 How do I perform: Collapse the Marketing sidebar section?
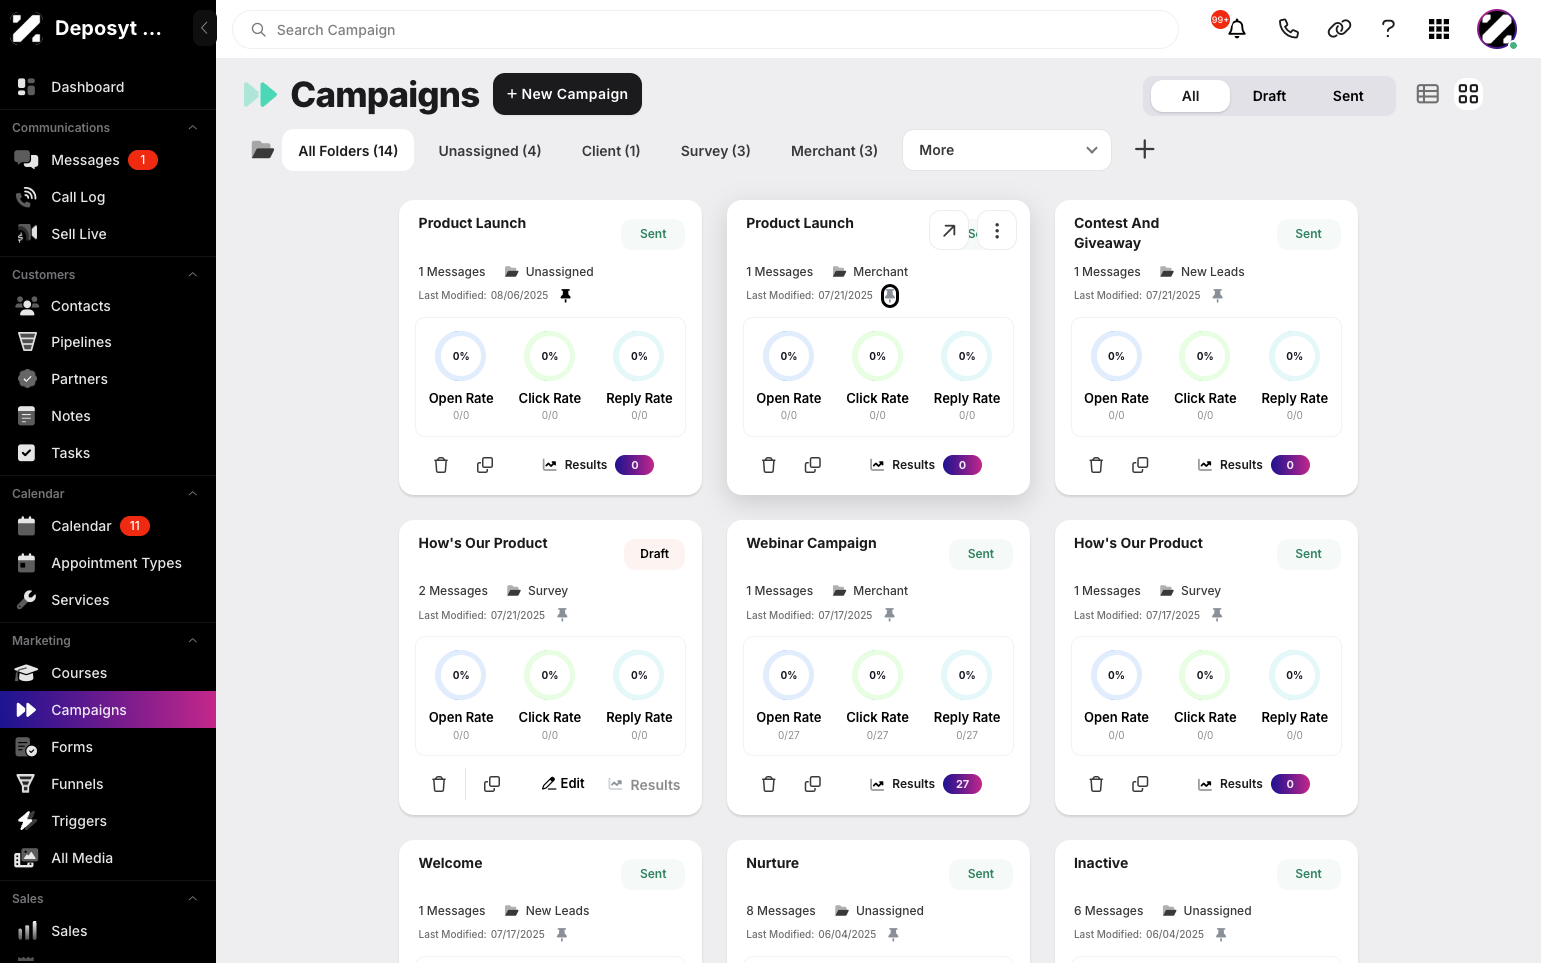193,641
